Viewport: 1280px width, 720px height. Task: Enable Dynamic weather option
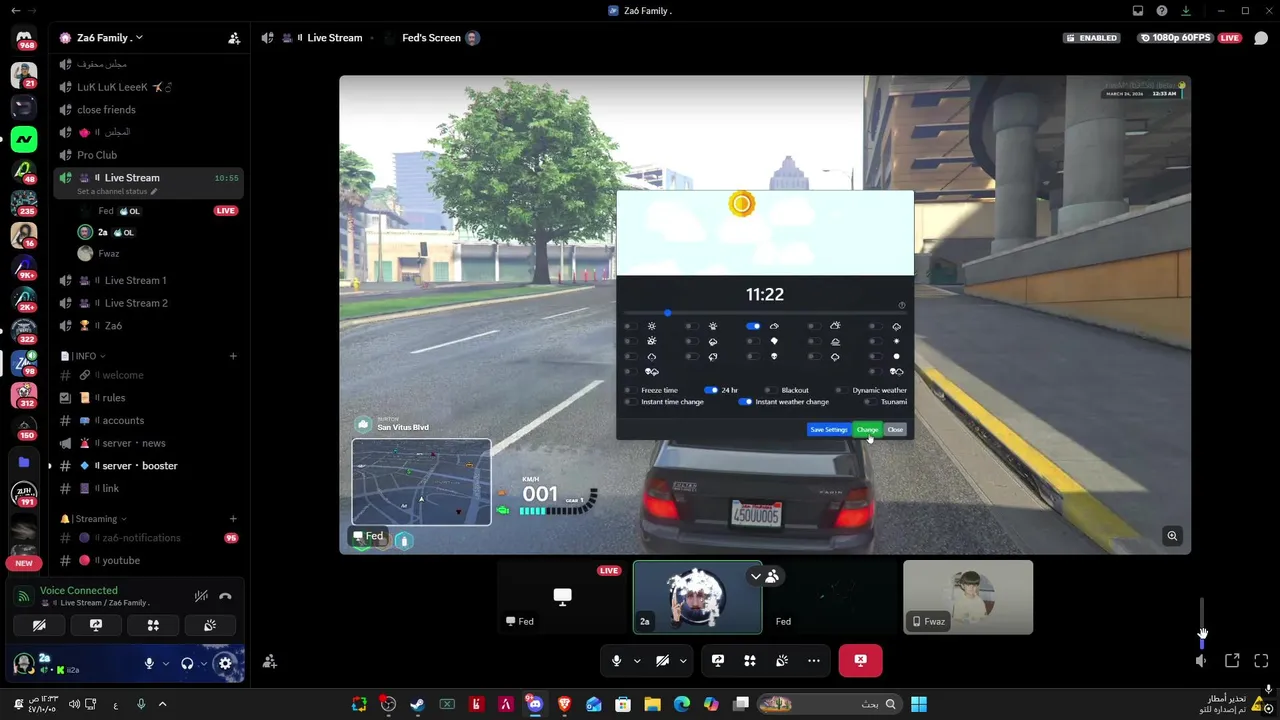pyautogui.click(x=842, y=390)
